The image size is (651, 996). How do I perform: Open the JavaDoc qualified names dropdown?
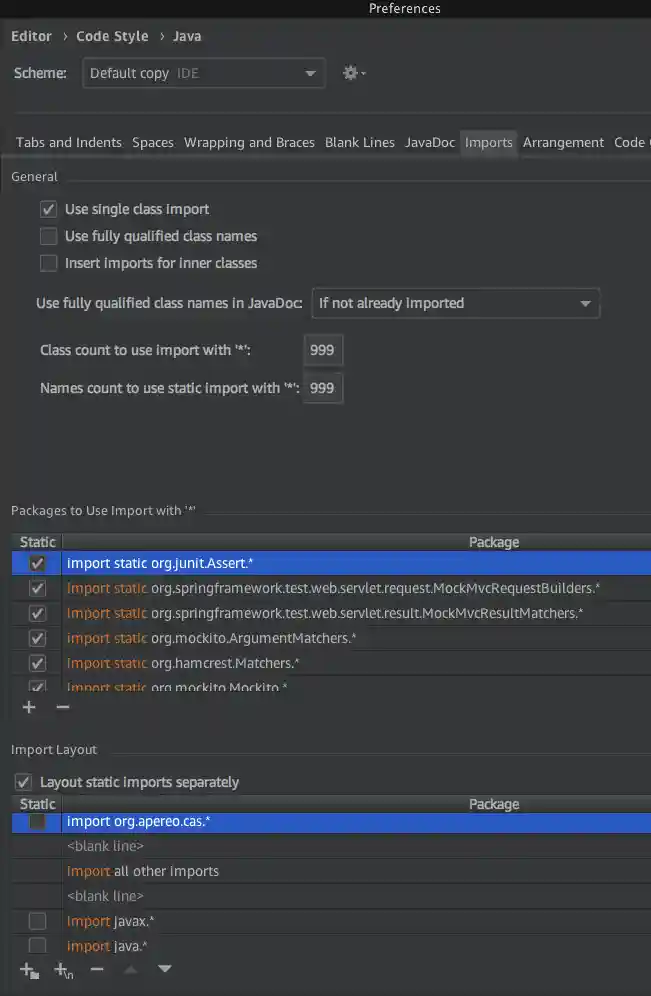pos(455,303)
